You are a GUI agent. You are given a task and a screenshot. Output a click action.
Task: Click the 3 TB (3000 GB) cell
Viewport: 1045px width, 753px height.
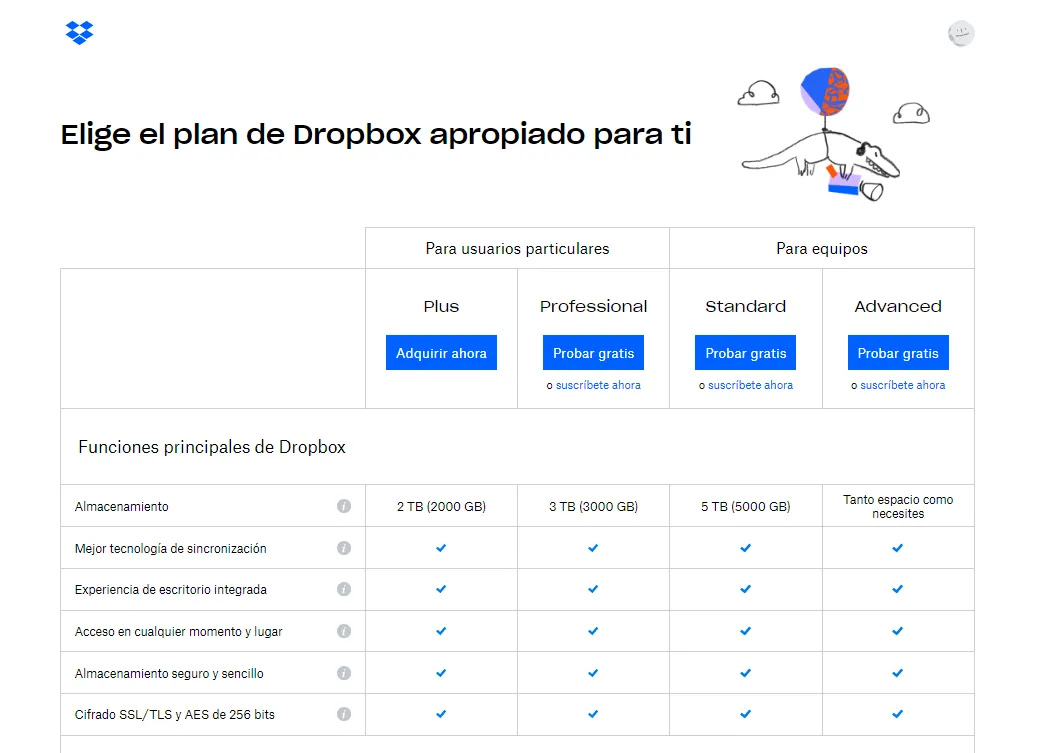(593, 506)
